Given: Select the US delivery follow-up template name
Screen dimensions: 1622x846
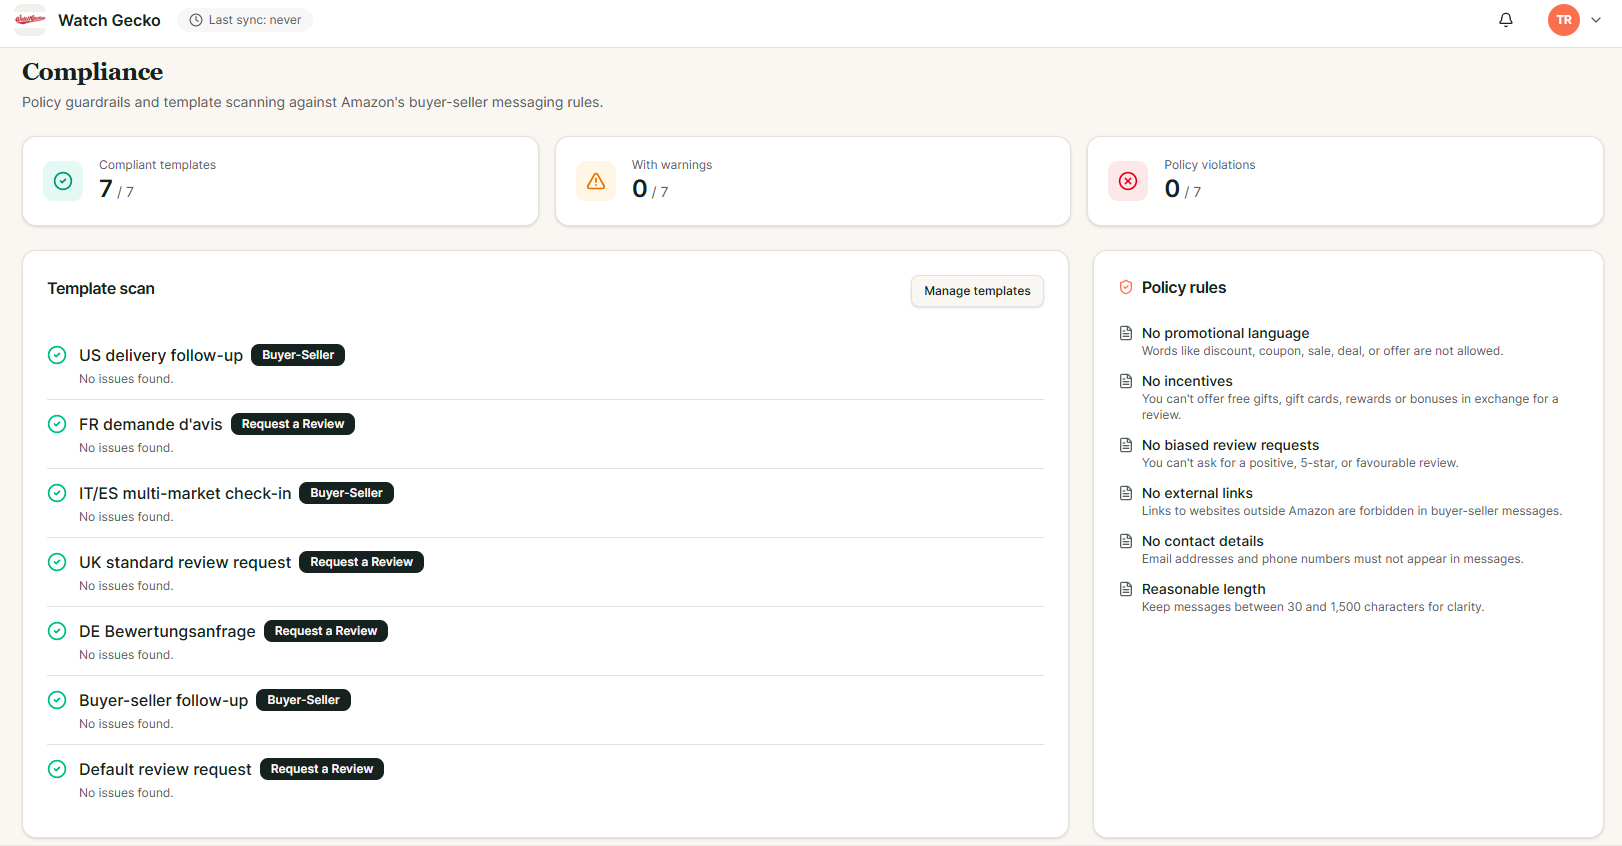Looking at the screenshot, I should (x=161, y=355).
